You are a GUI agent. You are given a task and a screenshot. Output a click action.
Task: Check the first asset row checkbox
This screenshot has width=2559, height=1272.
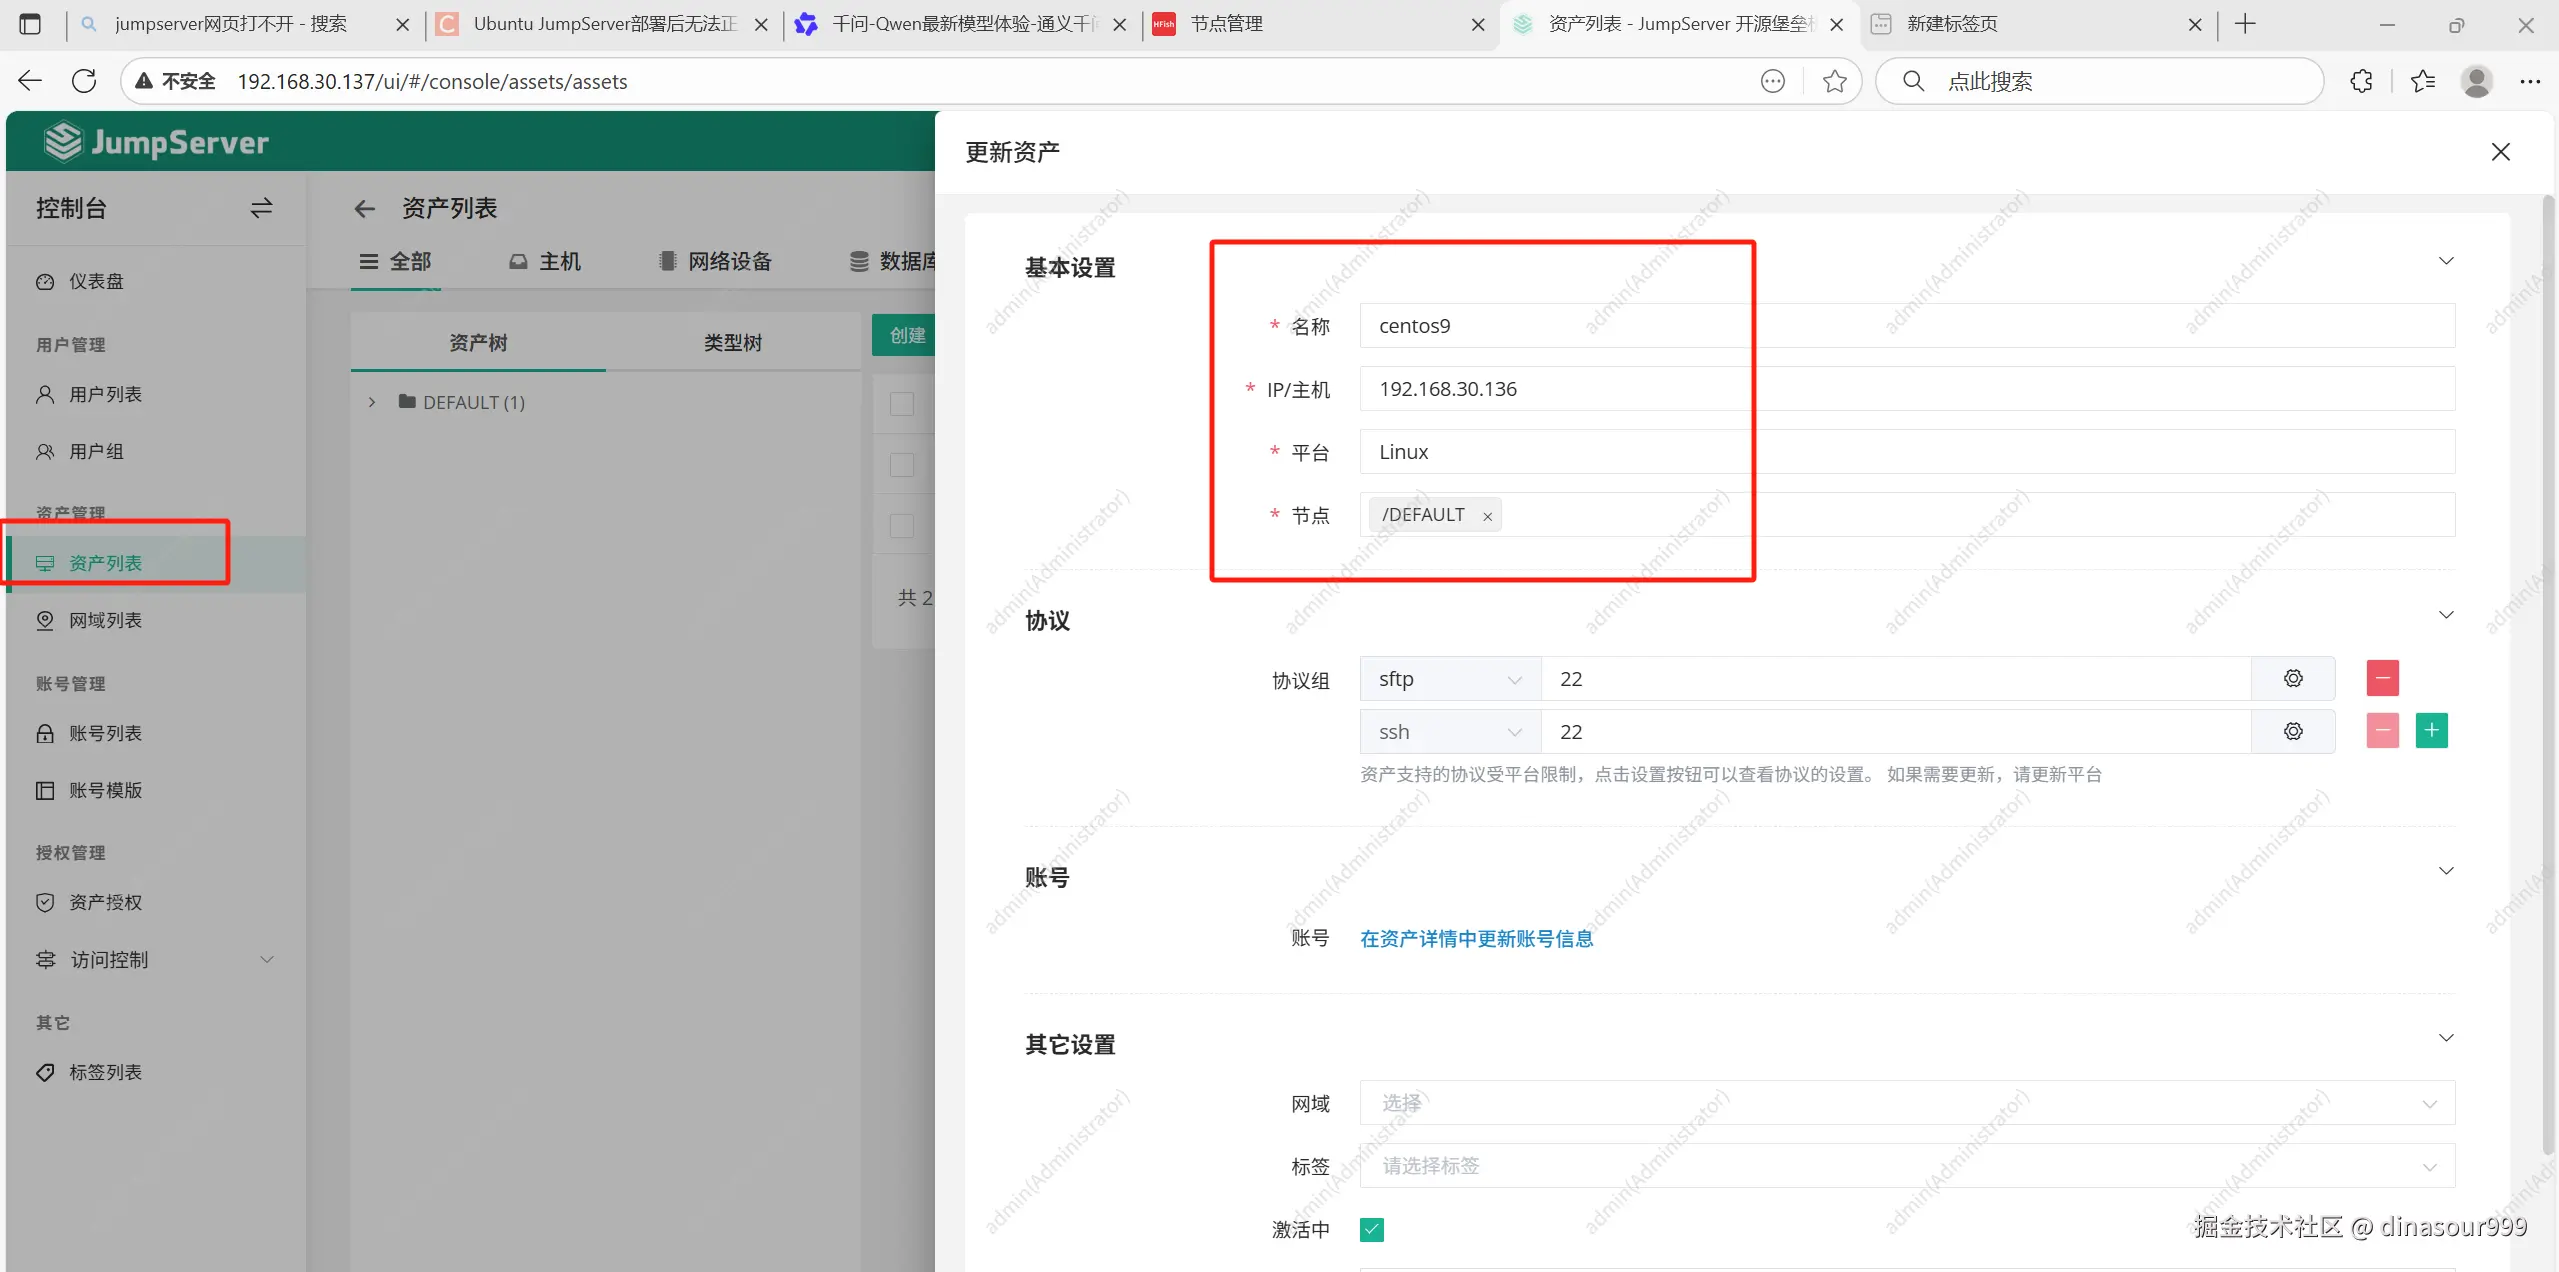(902, 404)
